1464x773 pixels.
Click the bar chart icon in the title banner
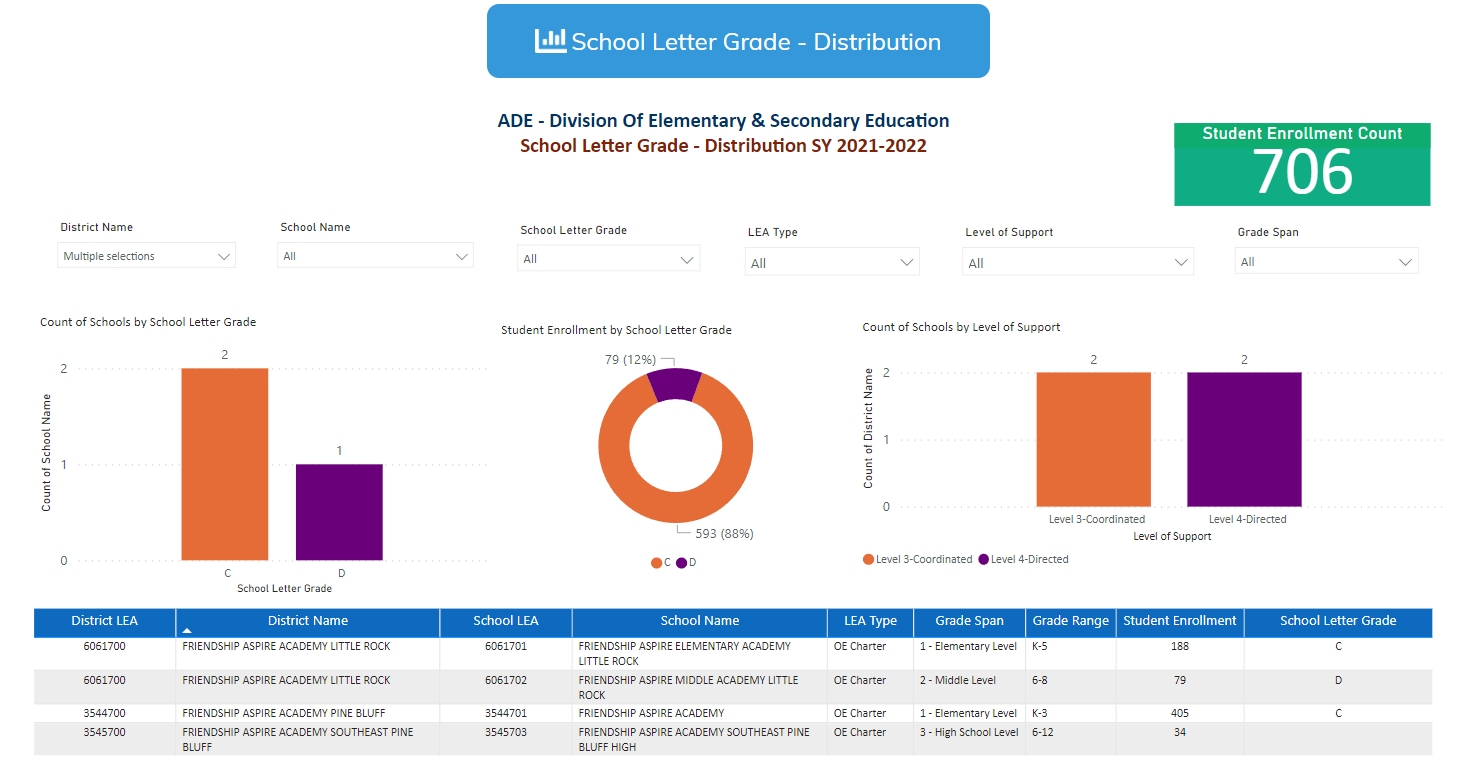pos(550,40)
